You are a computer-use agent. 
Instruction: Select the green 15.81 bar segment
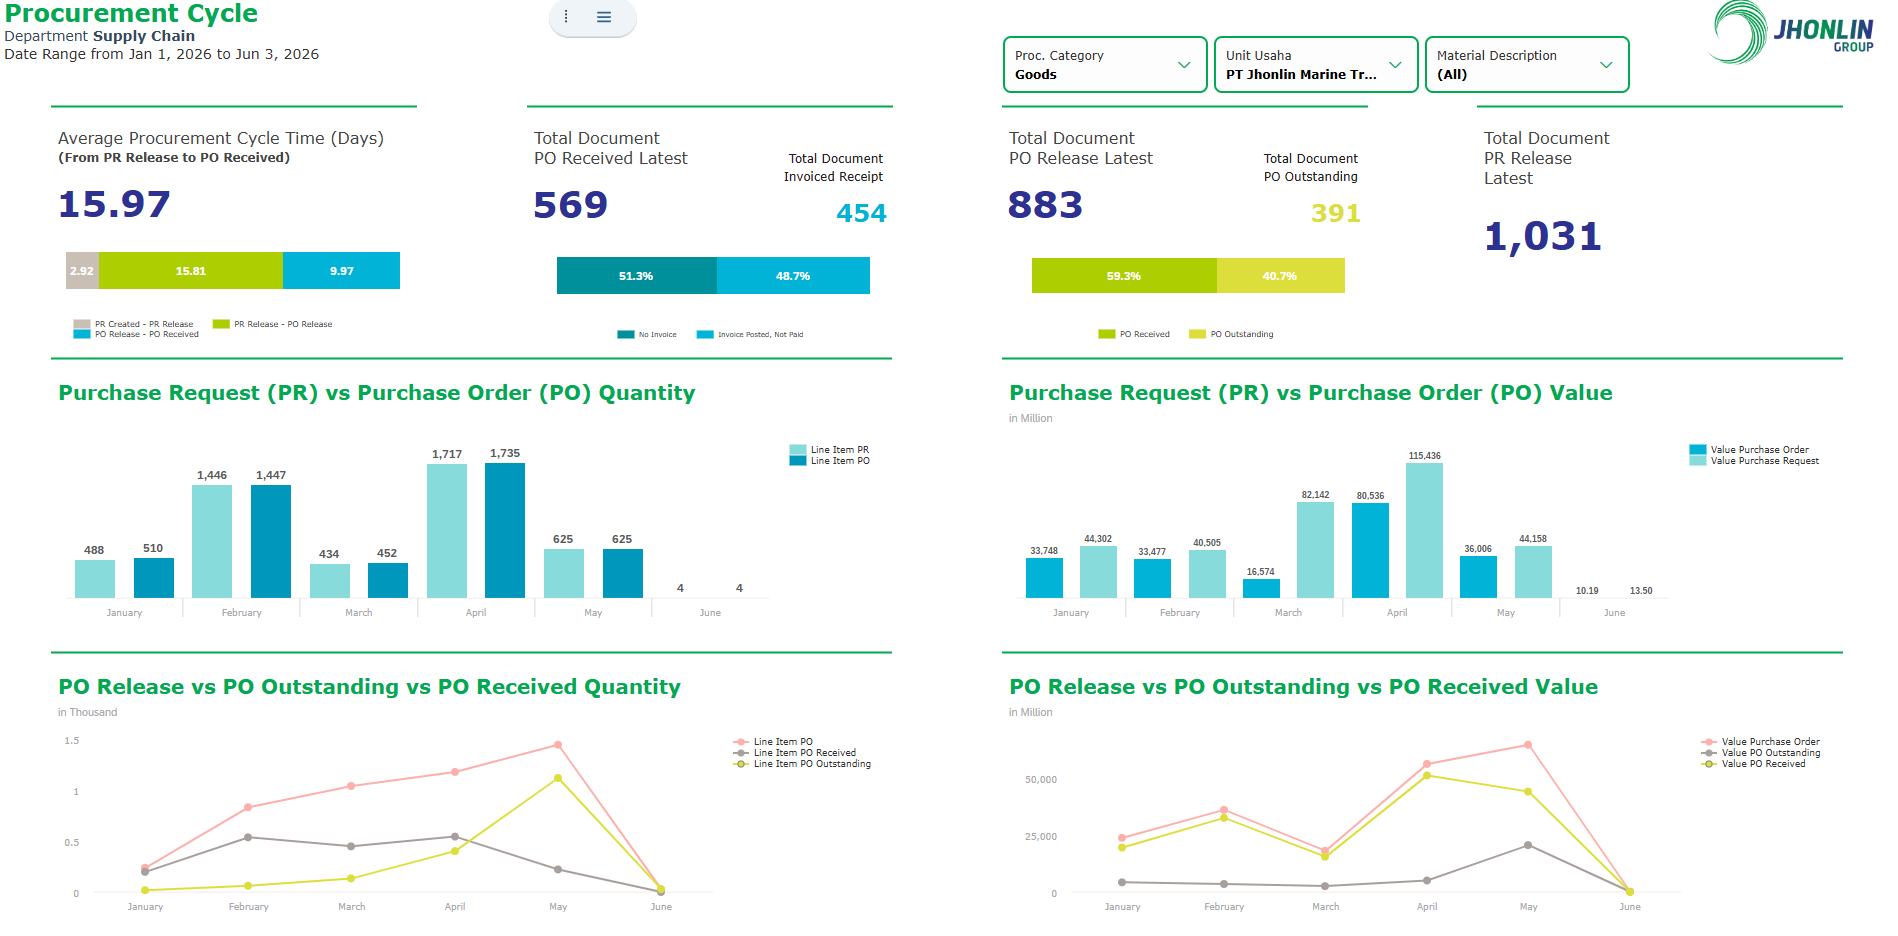pos(191,271)
